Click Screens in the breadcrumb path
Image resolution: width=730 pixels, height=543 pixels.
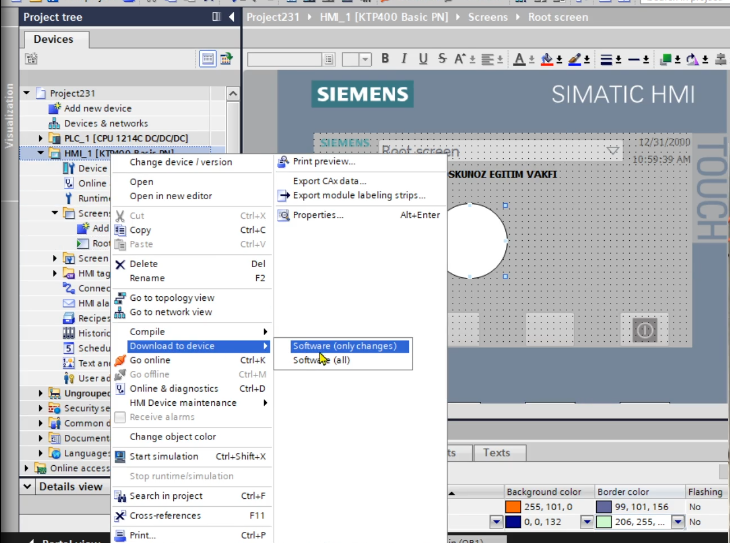click(x=487, y=17)
